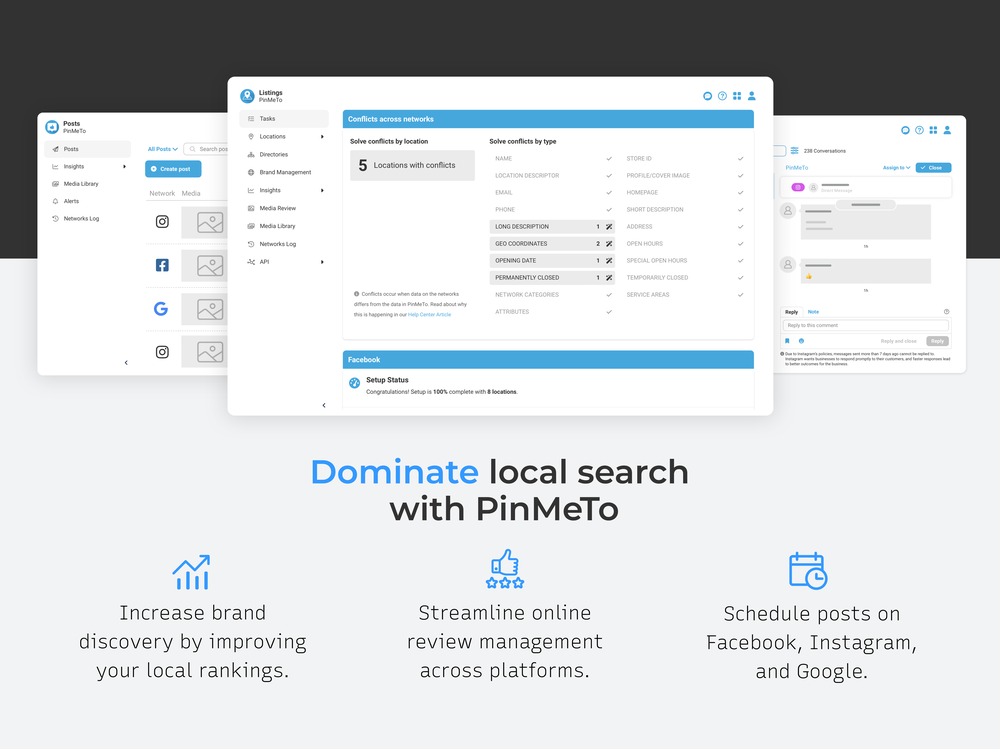The width and height of the screenshot is (1000, 749).
Task: Open Tasks in Listings sidebar
Action: click(x=284, y=119)
